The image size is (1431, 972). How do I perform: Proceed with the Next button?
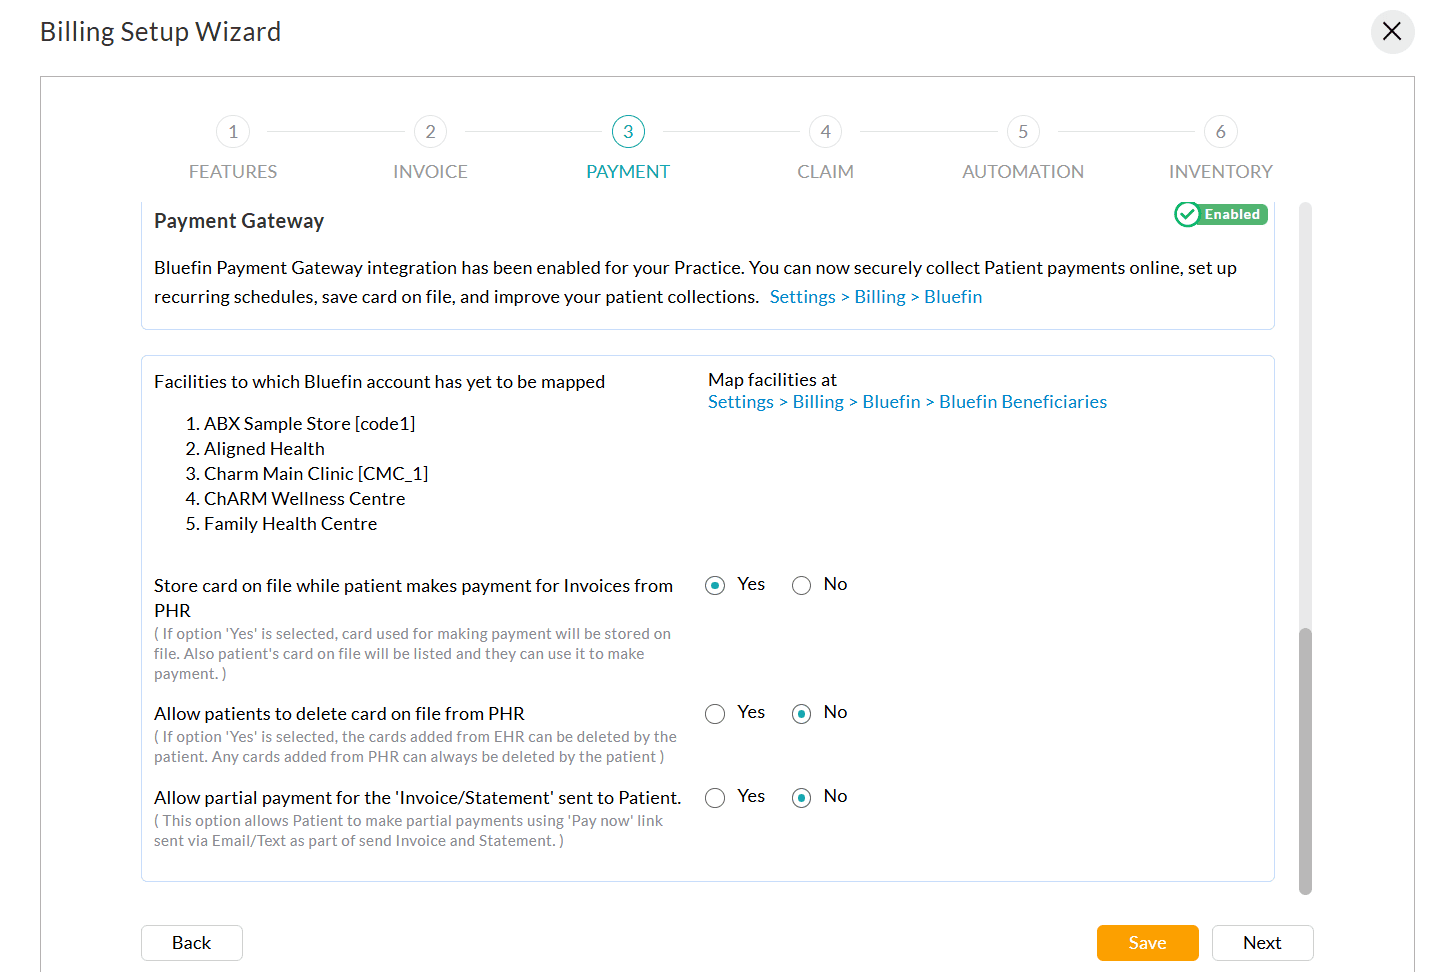[1262, 942]
